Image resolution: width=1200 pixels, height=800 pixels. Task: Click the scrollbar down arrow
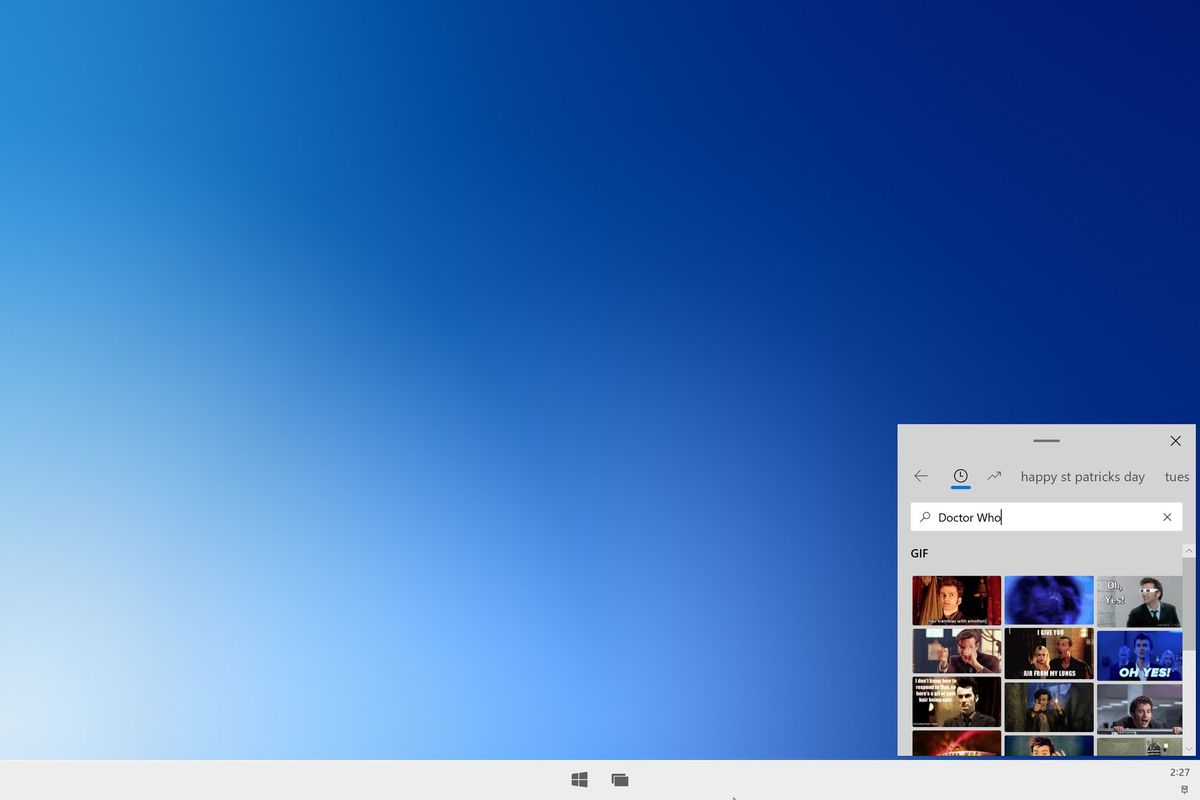point(1189,748)
